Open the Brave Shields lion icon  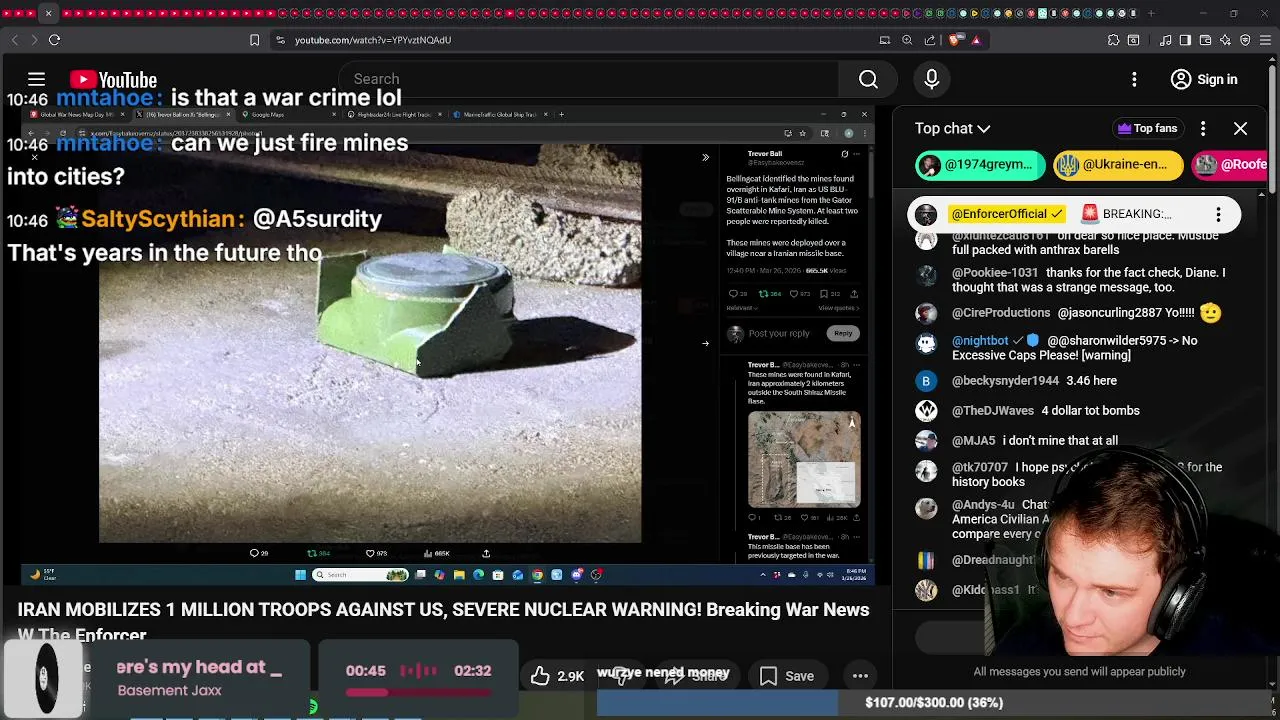pyautogui.click(x=955, y=40)
